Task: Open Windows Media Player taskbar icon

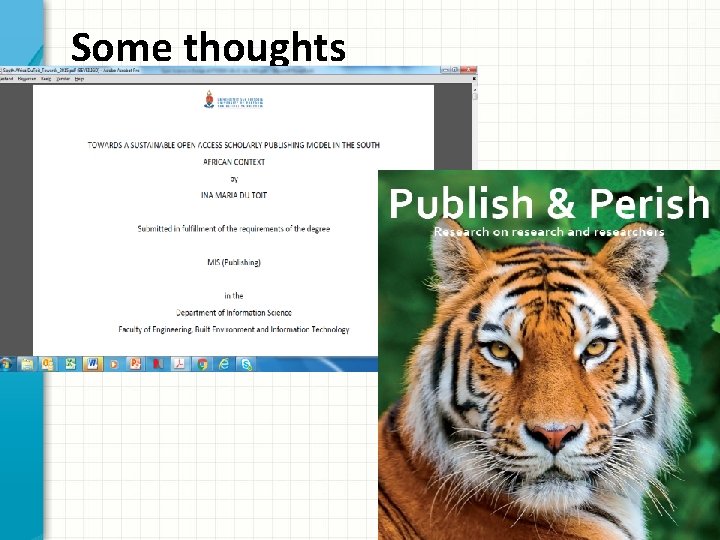Action: (x=114, y=364)
